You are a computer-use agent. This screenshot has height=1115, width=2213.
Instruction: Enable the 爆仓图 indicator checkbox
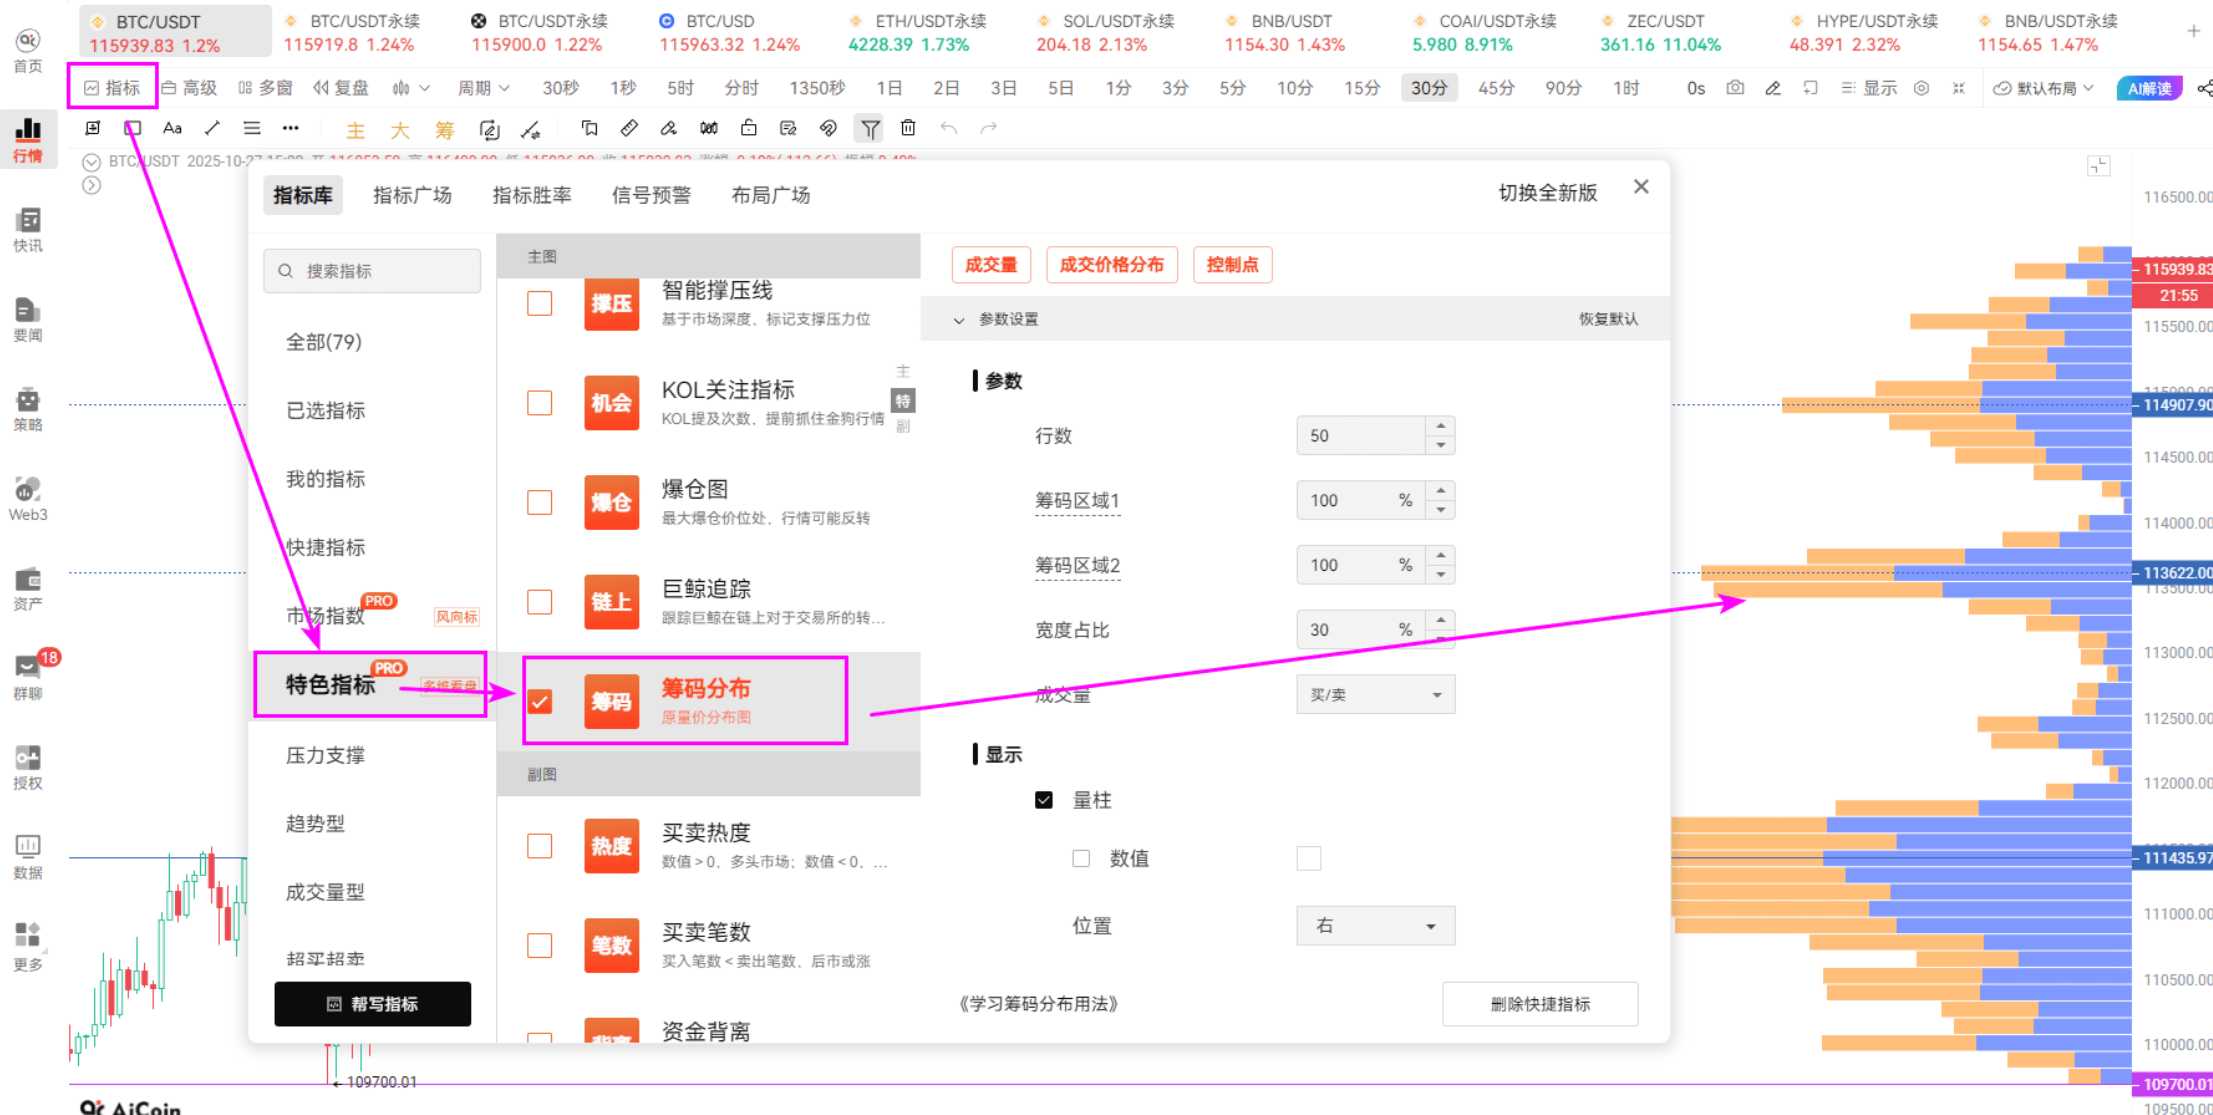pyautogui.click(x=540, y=502)
